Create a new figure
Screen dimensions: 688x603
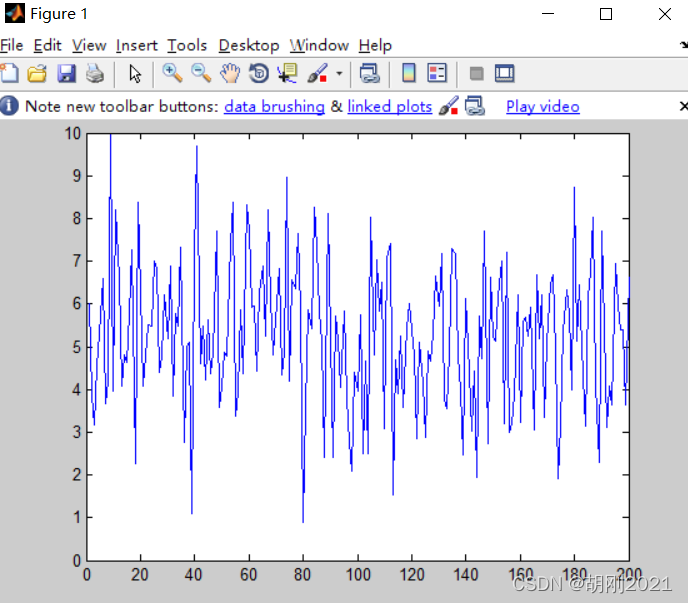coord(10,73)
